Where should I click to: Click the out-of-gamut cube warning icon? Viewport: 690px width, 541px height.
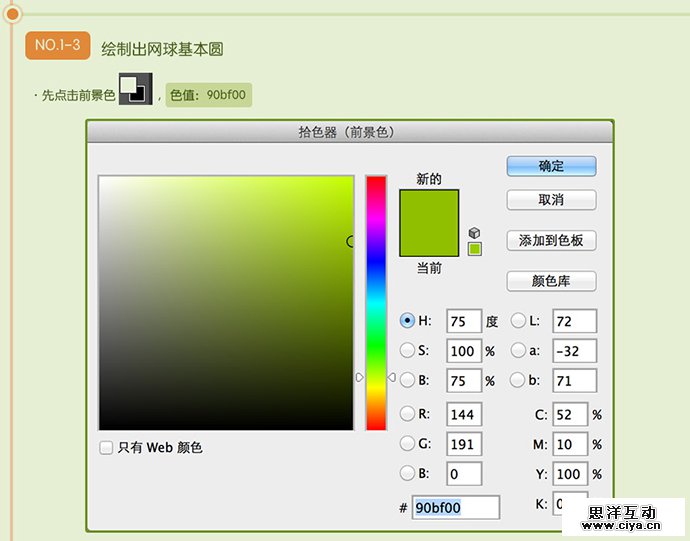[x=474, y=232]
